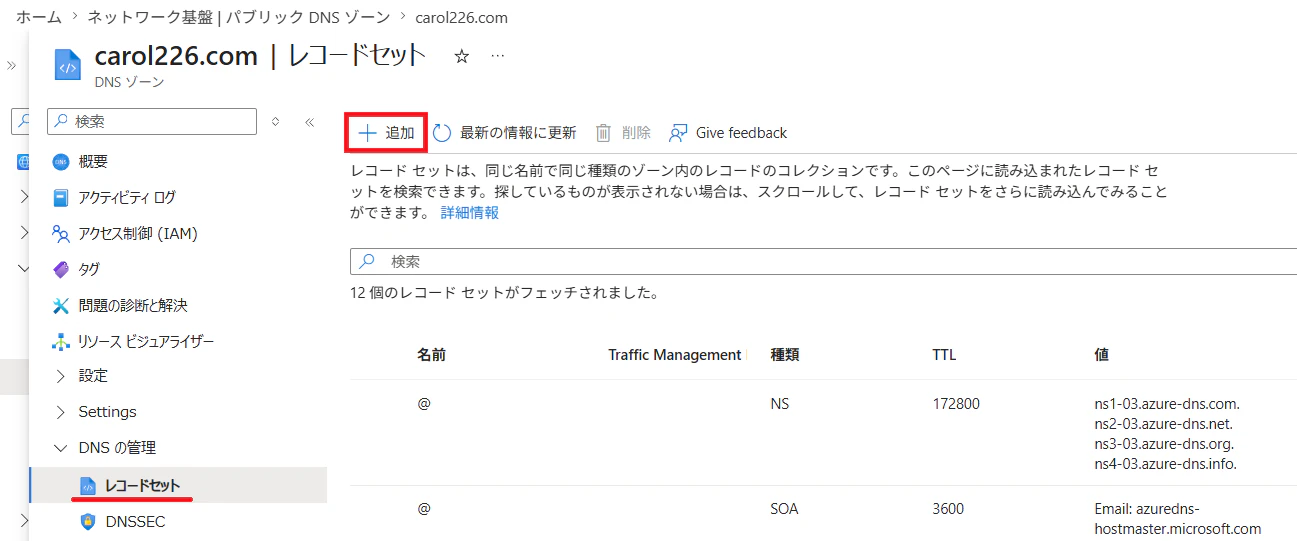This screenshot has width=1297, height=541.
Task: Click TTL value 3600
Action: pos(948,509)
